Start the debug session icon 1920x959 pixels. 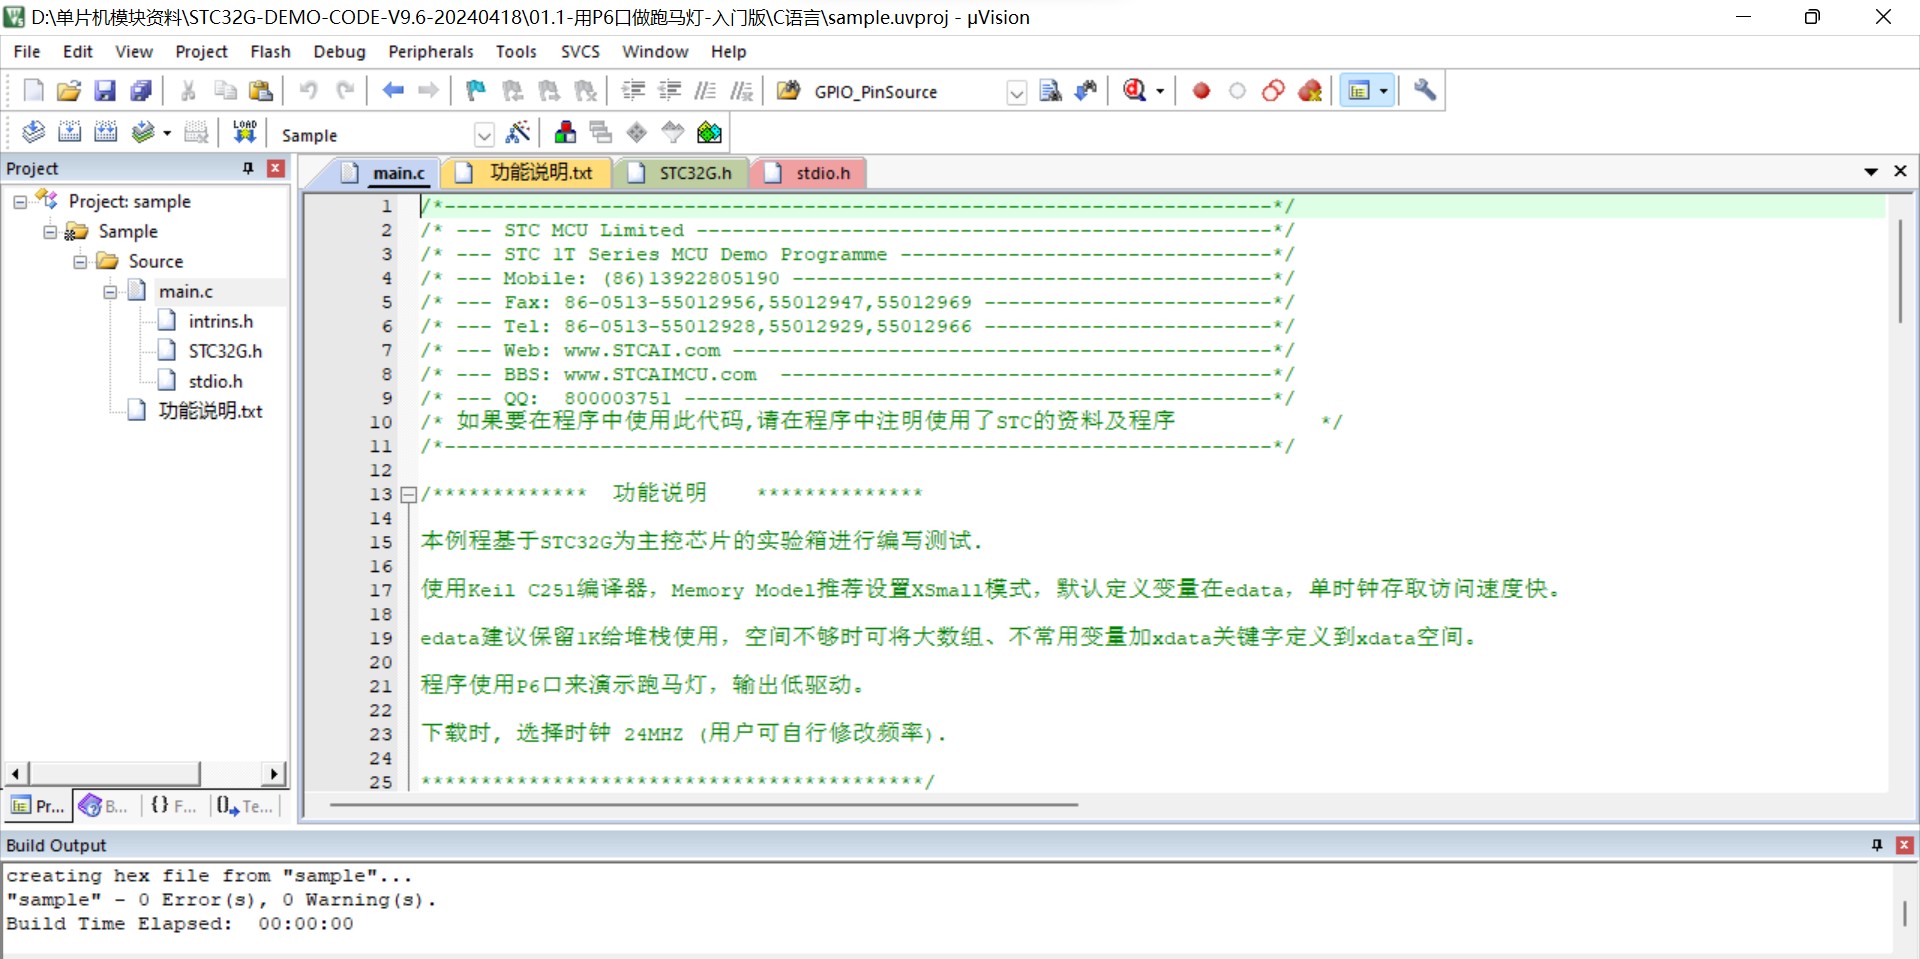[1135, 91]
